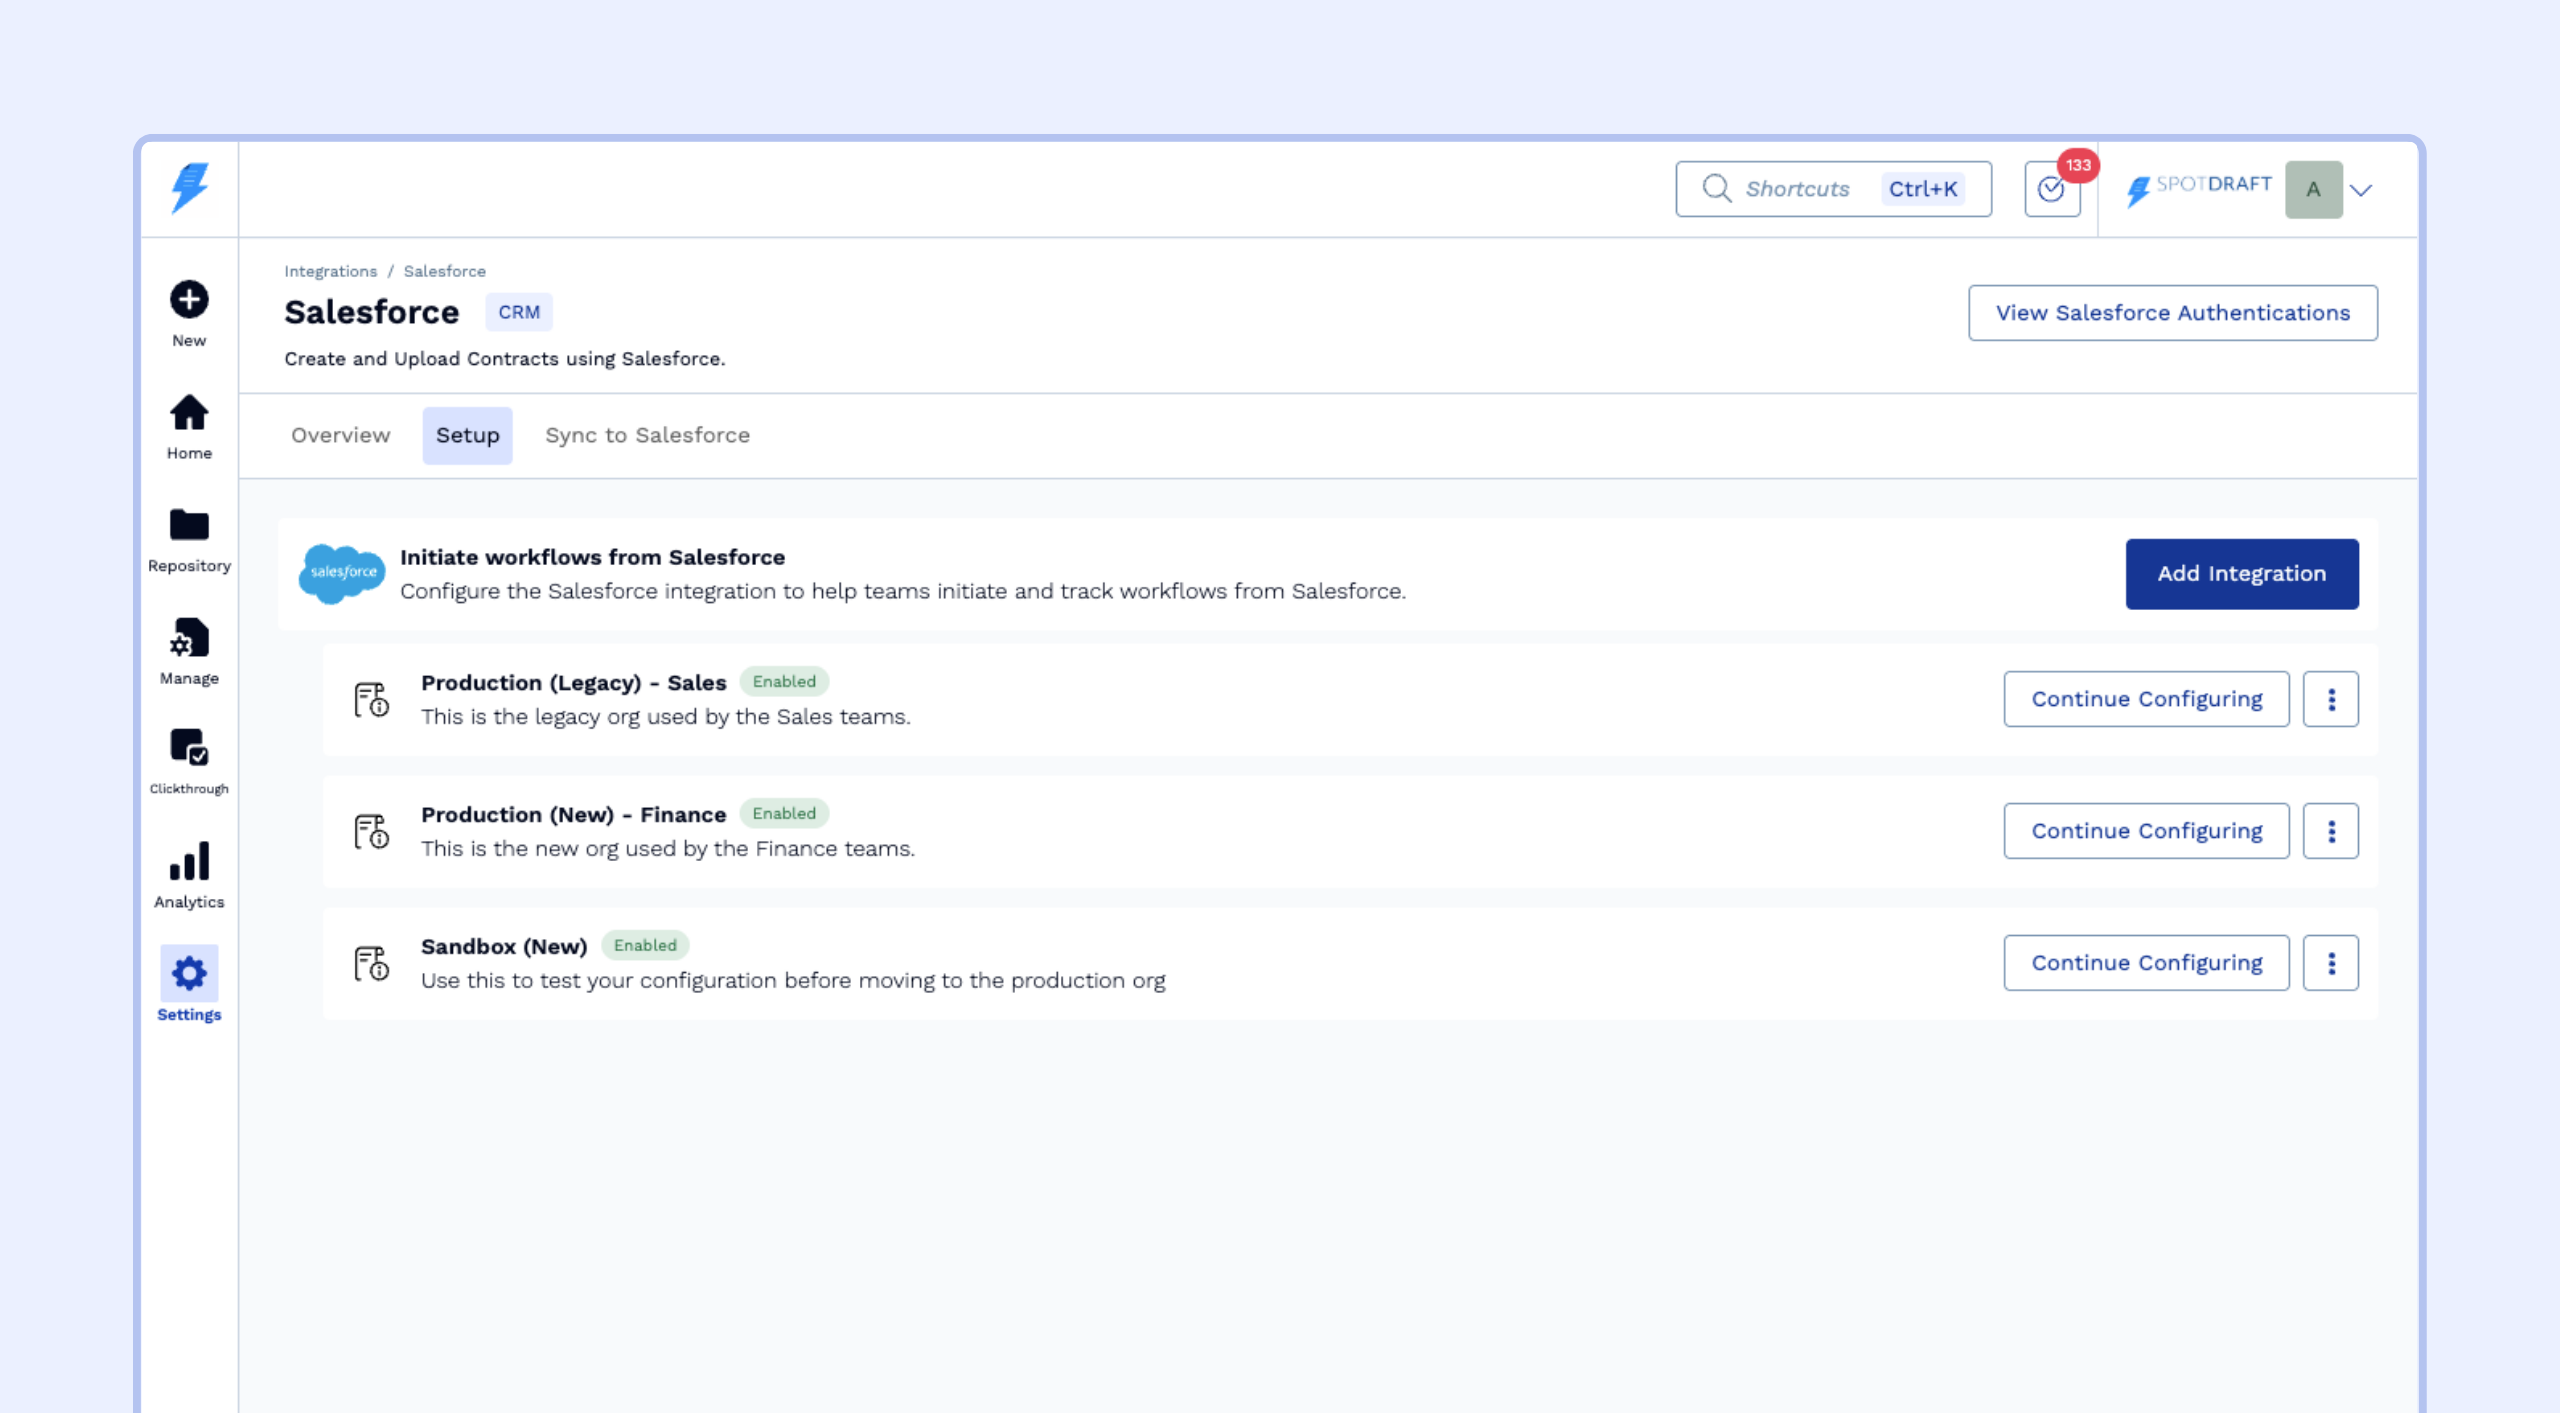Continue Configuring Sandbox (New)

click(x=2146, y=963)
